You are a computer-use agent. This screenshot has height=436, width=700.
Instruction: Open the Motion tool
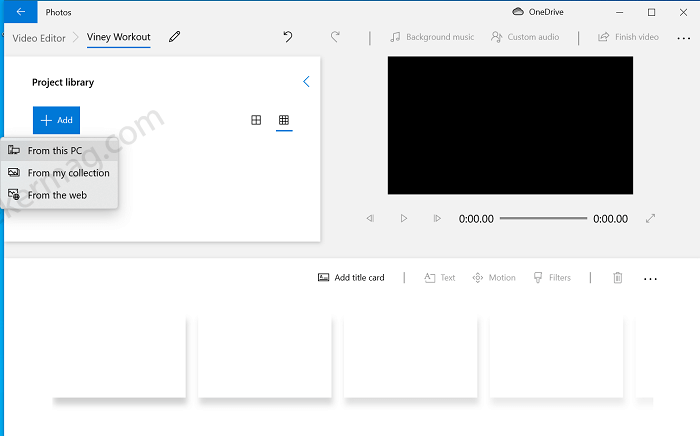494,278
